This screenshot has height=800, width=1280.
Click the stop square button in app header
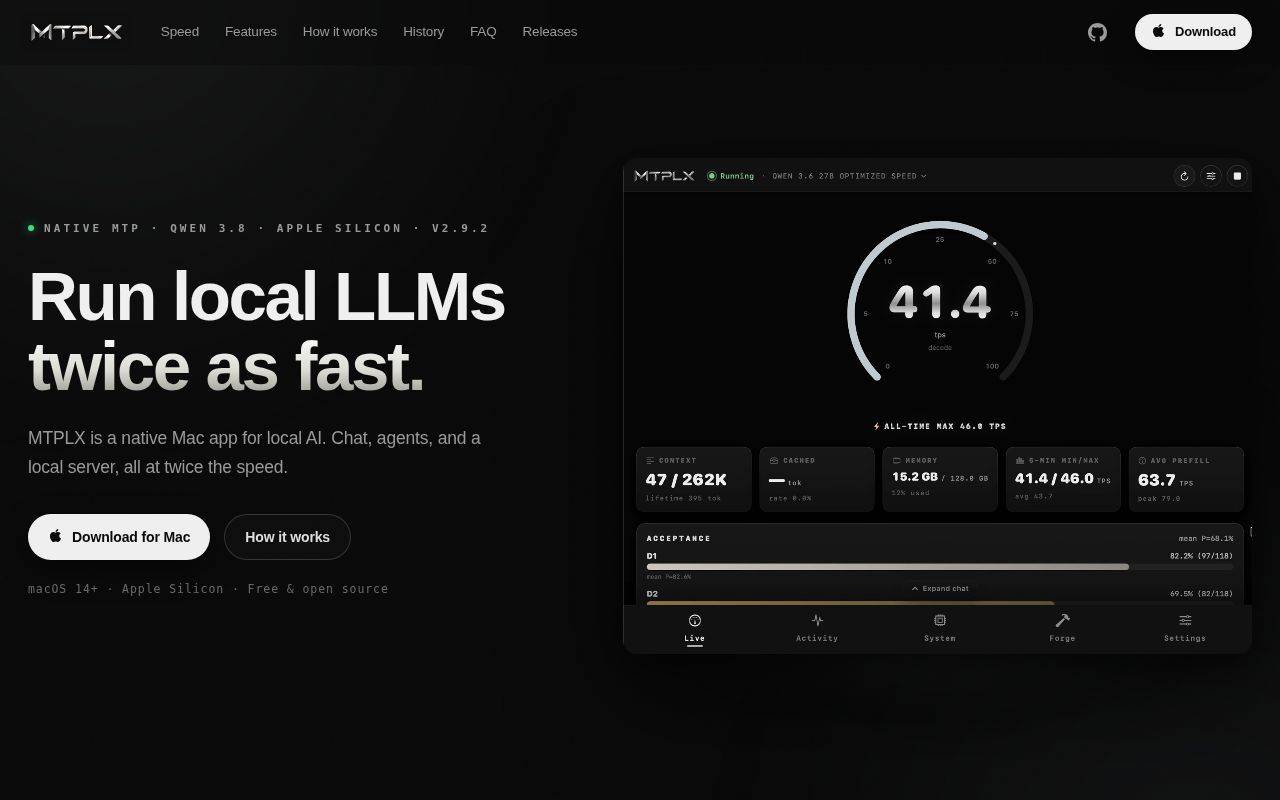[1237, 176]
